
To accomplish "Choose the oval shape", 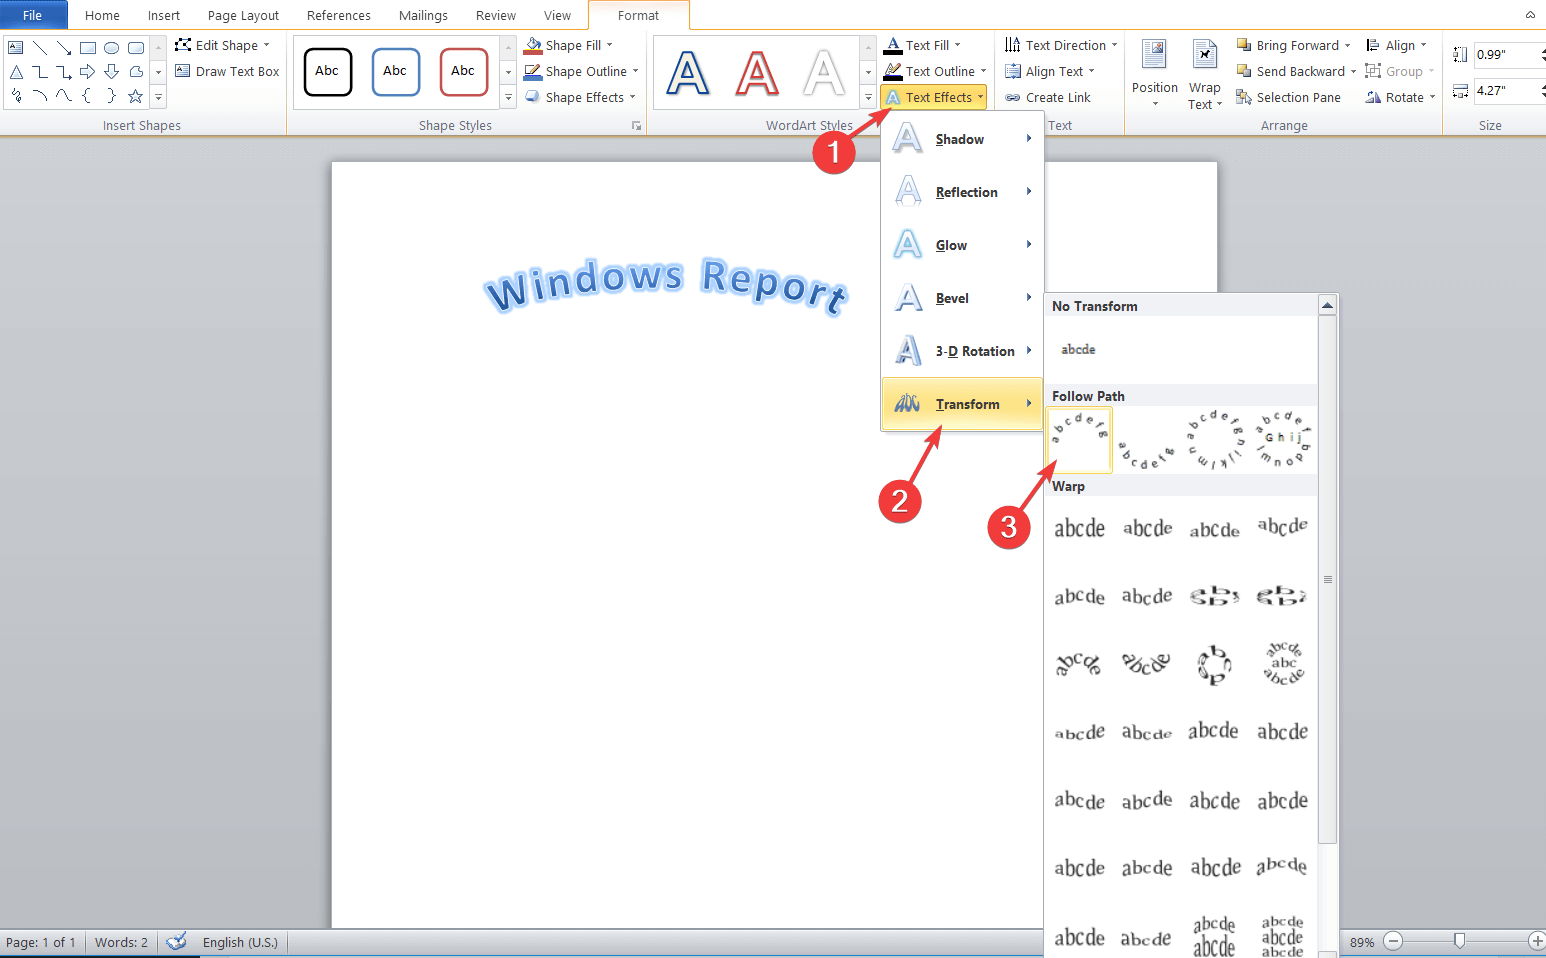I will pos(112,47).
